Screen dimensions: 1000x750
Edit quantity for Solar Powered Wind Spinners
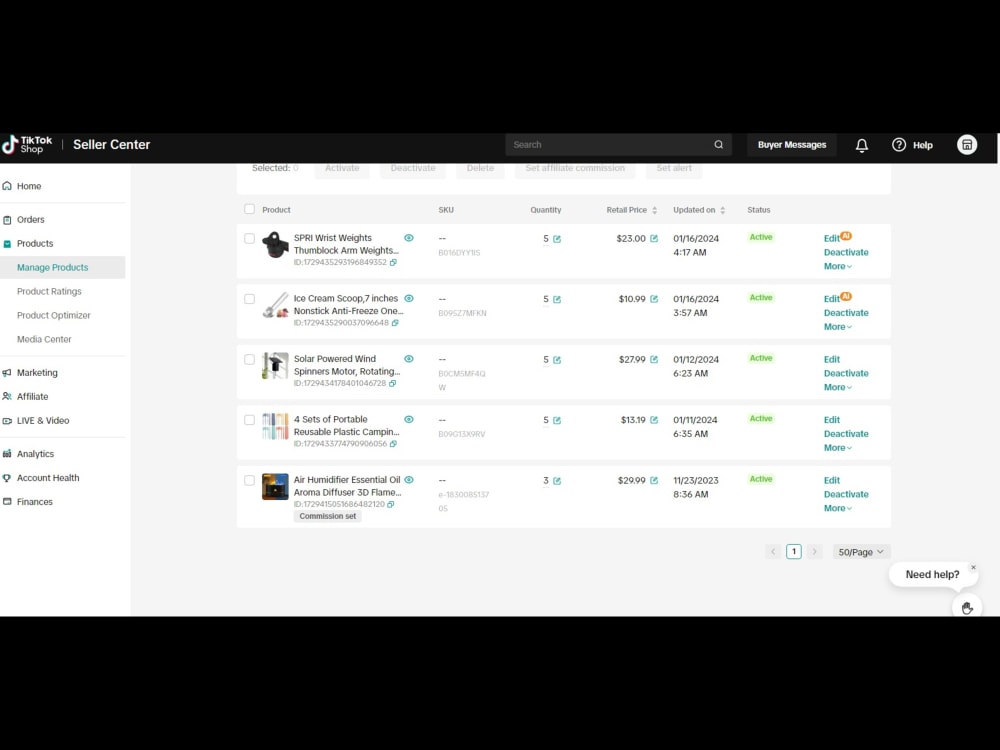pyautogui.click(x=557, y=360)
